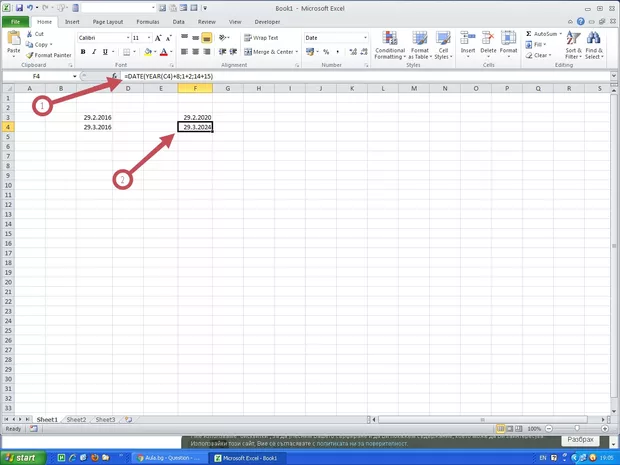Select cell containing 29.2.2020
Screen dimensions: 620x465
195,117
